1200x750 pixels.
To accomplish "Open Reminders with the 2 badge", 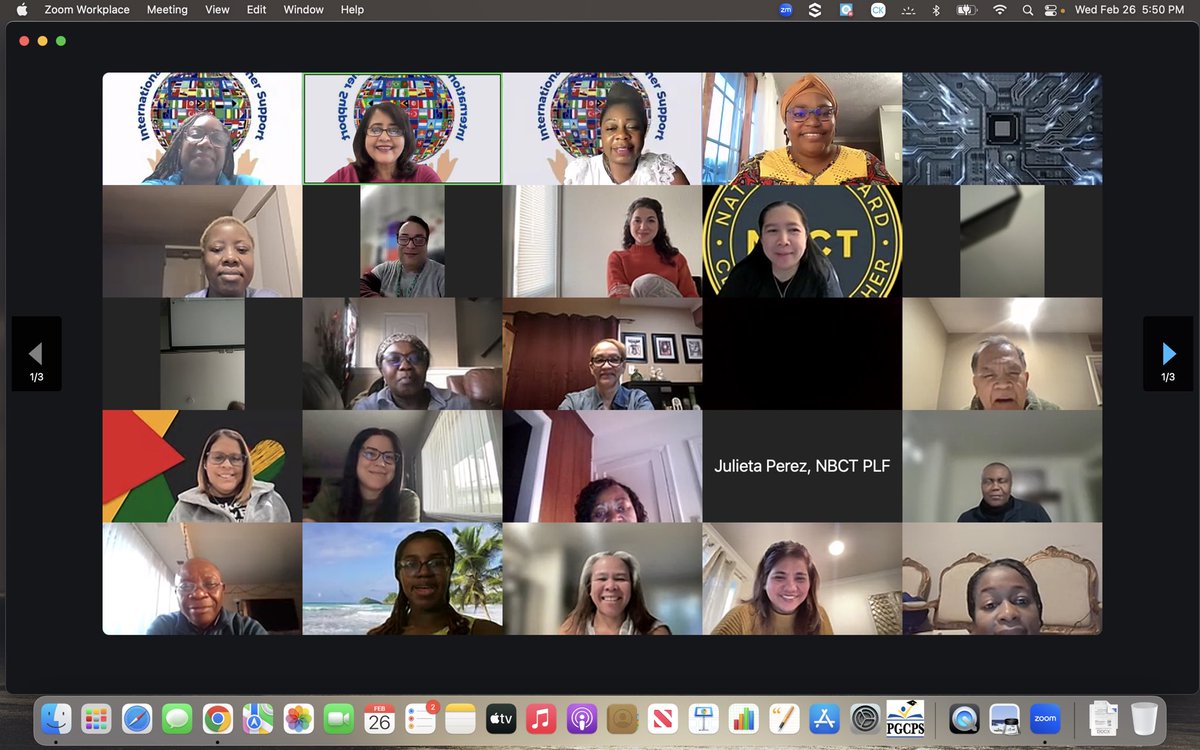I will [420, 718].
